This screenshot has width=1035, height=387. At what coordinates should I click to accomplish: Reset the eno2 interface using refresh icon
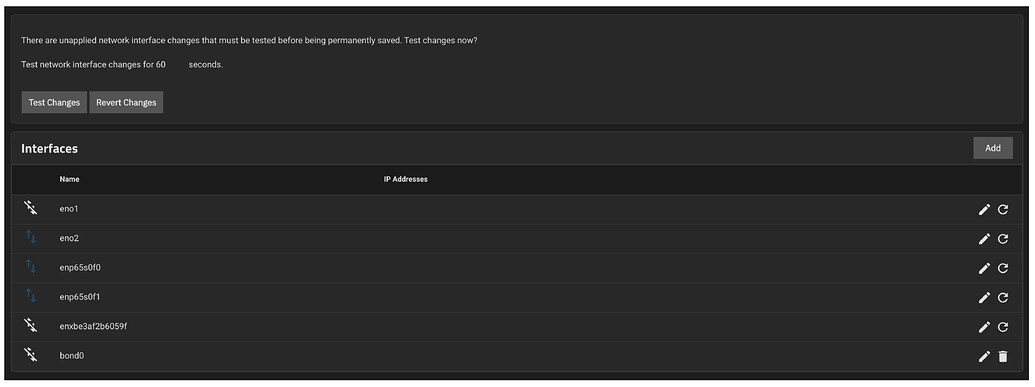1003,239
